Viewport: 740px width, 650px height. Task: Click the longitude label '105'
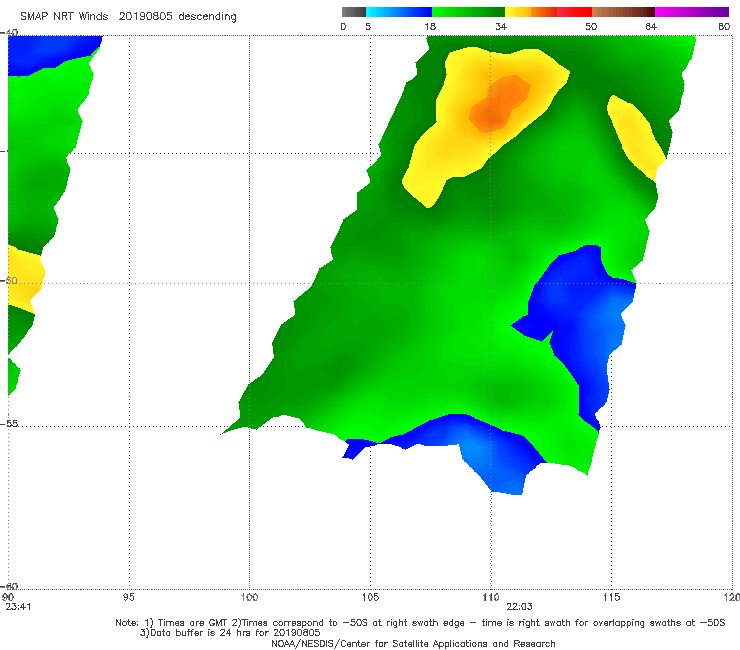pyautogui.click(x=370, y=597)
